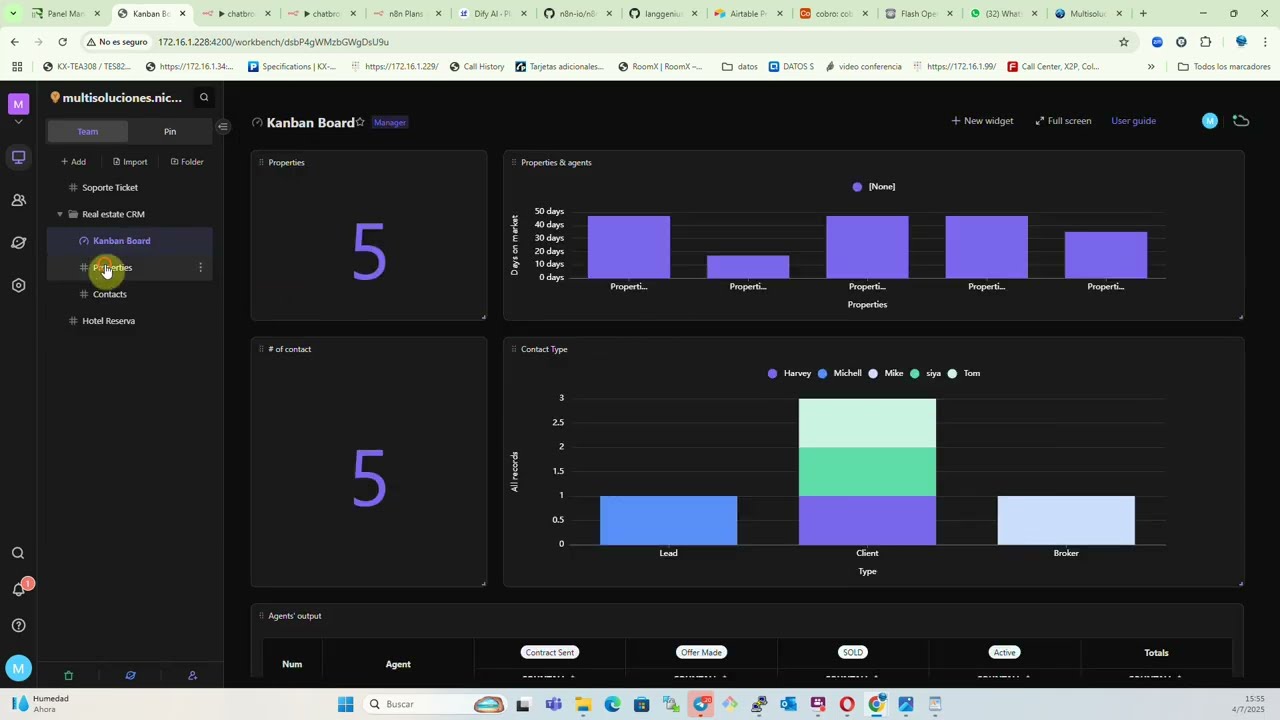Open the Contacts datasheet
Viewport: 1280px width, 720px height.
(110, 294)
